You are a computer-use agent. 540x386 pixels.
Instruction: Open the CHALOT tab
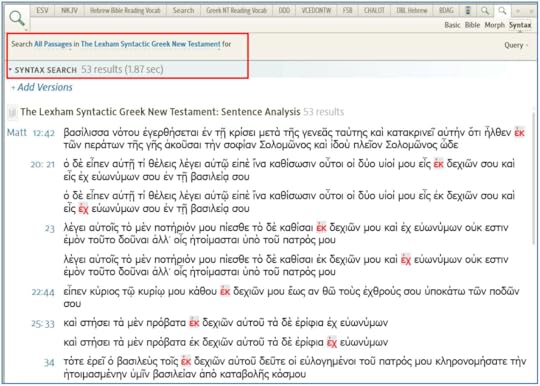click(x=374, y=11)
